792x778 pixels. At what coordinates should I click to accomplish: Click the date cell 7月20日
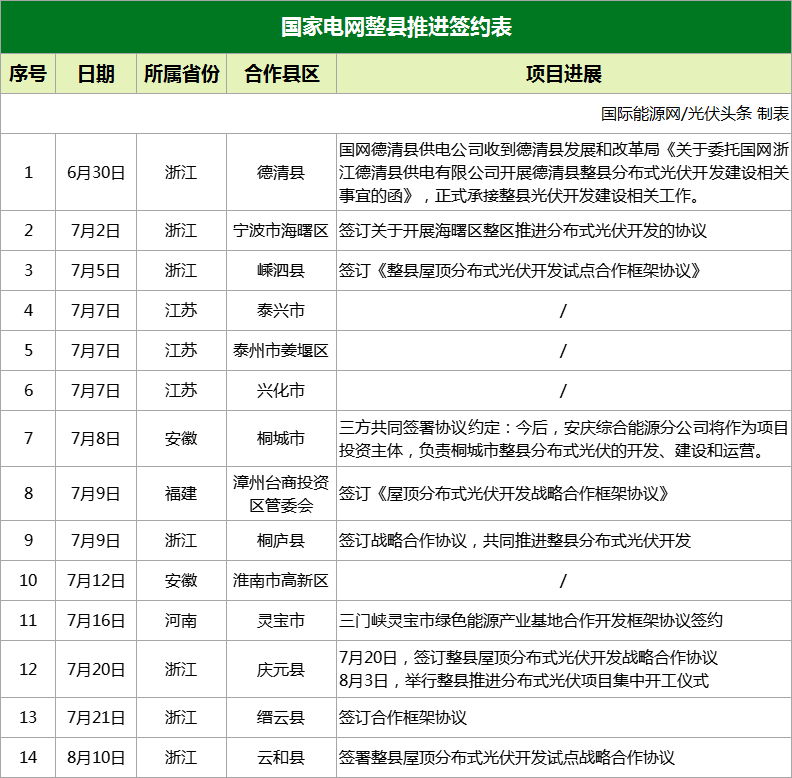(95, 669)
